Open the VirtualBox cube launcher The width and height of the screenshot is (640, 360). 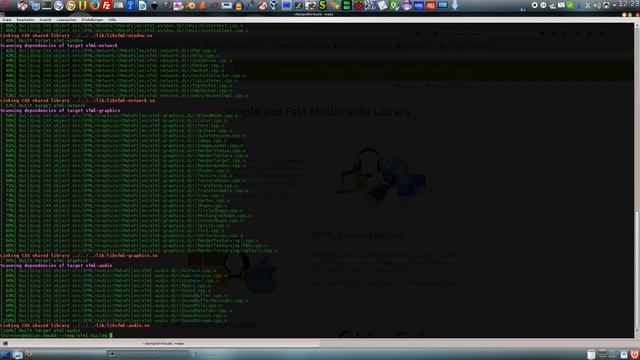pos(274,5)
